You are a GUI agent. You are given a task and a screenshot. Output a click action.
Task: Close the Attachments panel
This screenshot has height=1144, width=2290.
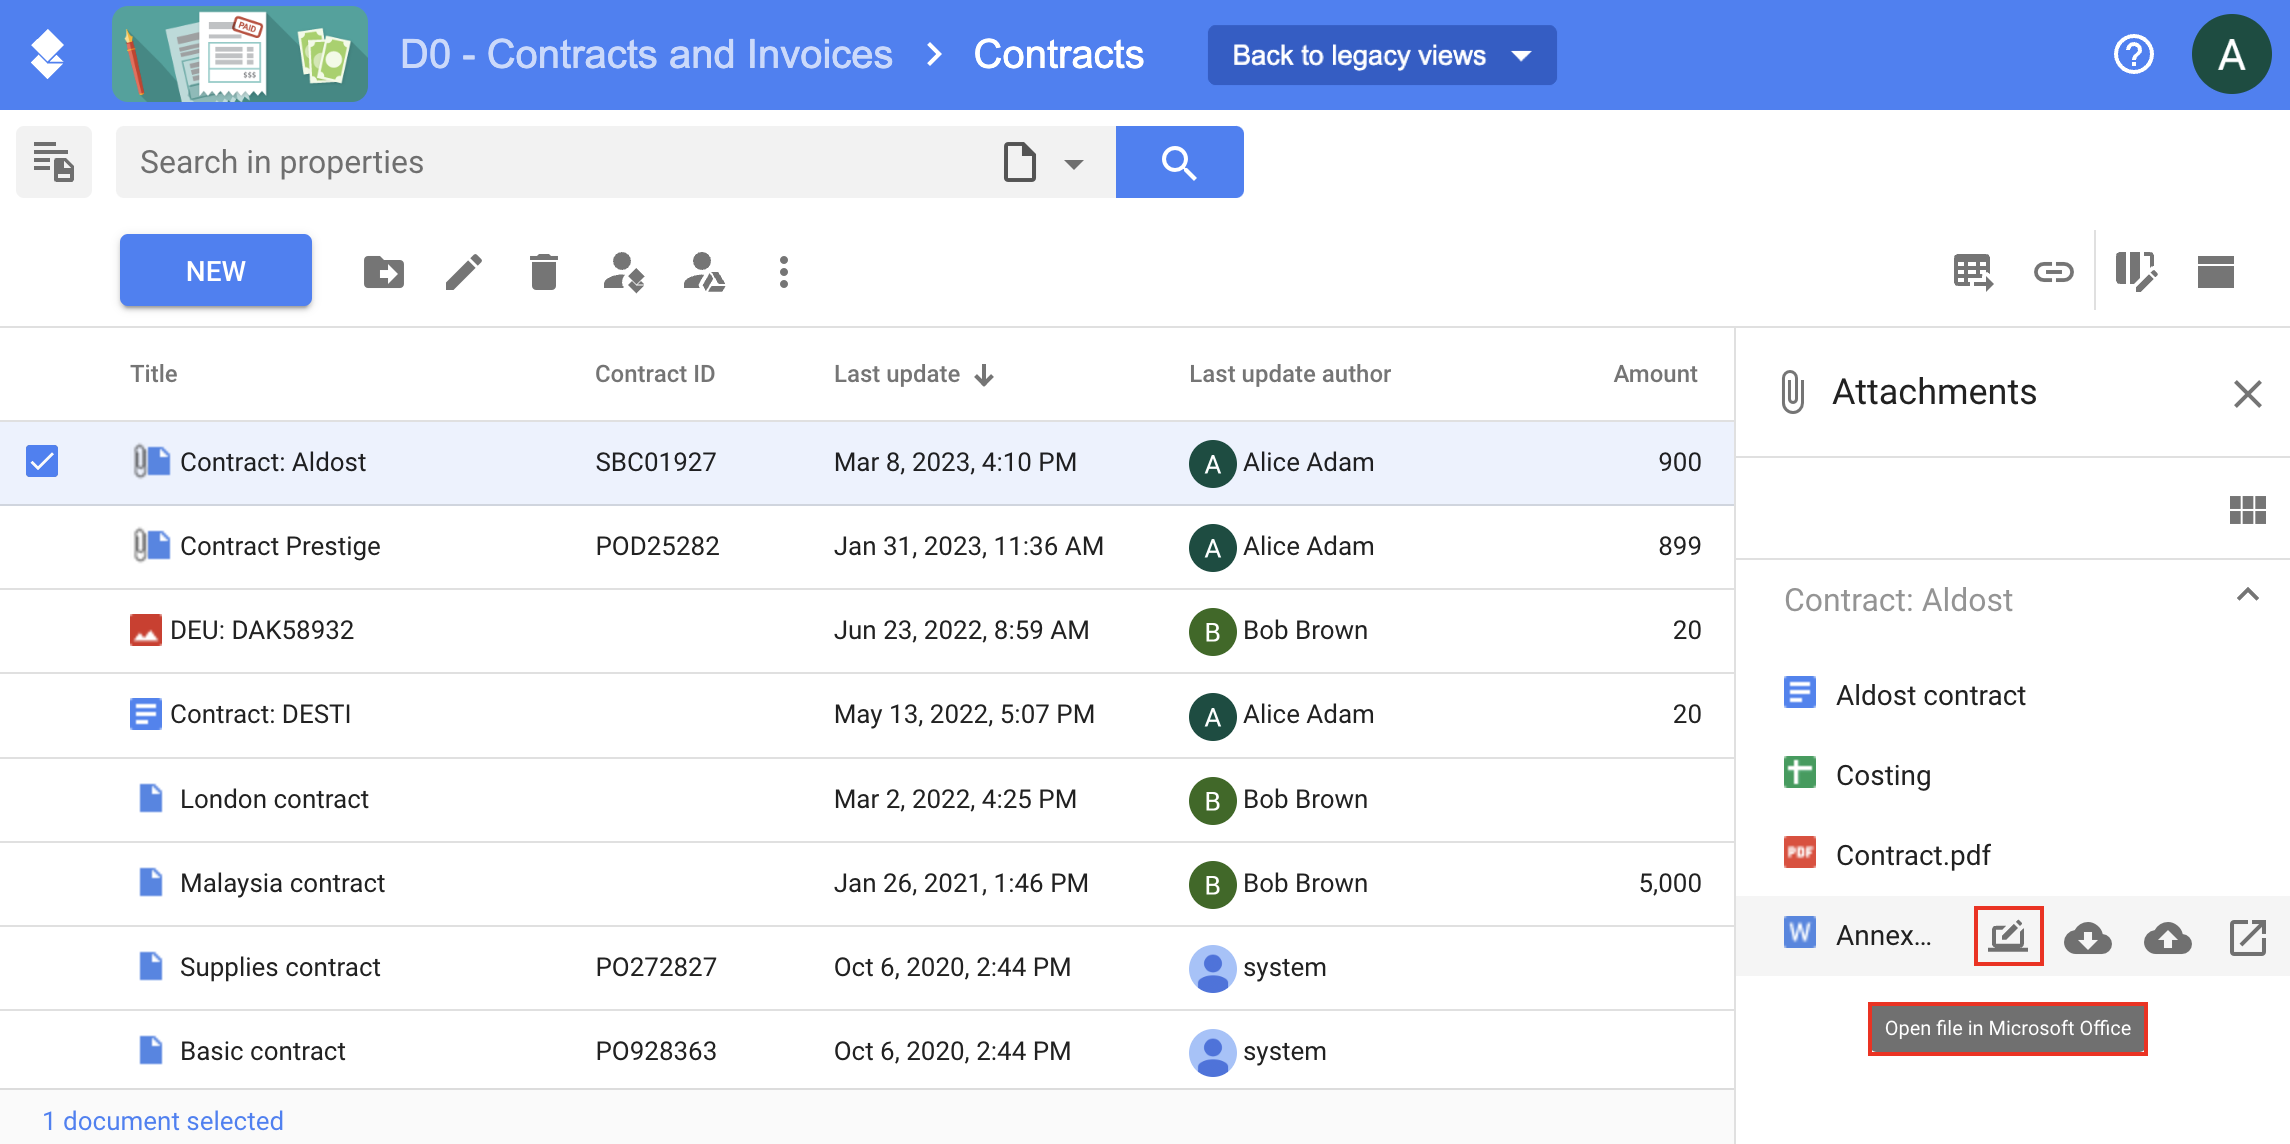pyautogui.click(x=2247, y=393)
